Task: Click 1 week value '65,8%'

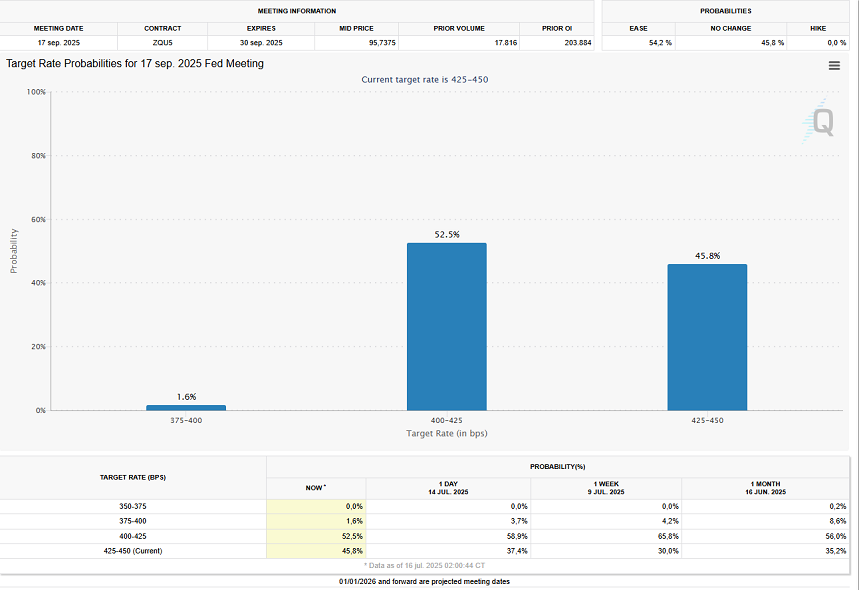Action: [668, 536]
